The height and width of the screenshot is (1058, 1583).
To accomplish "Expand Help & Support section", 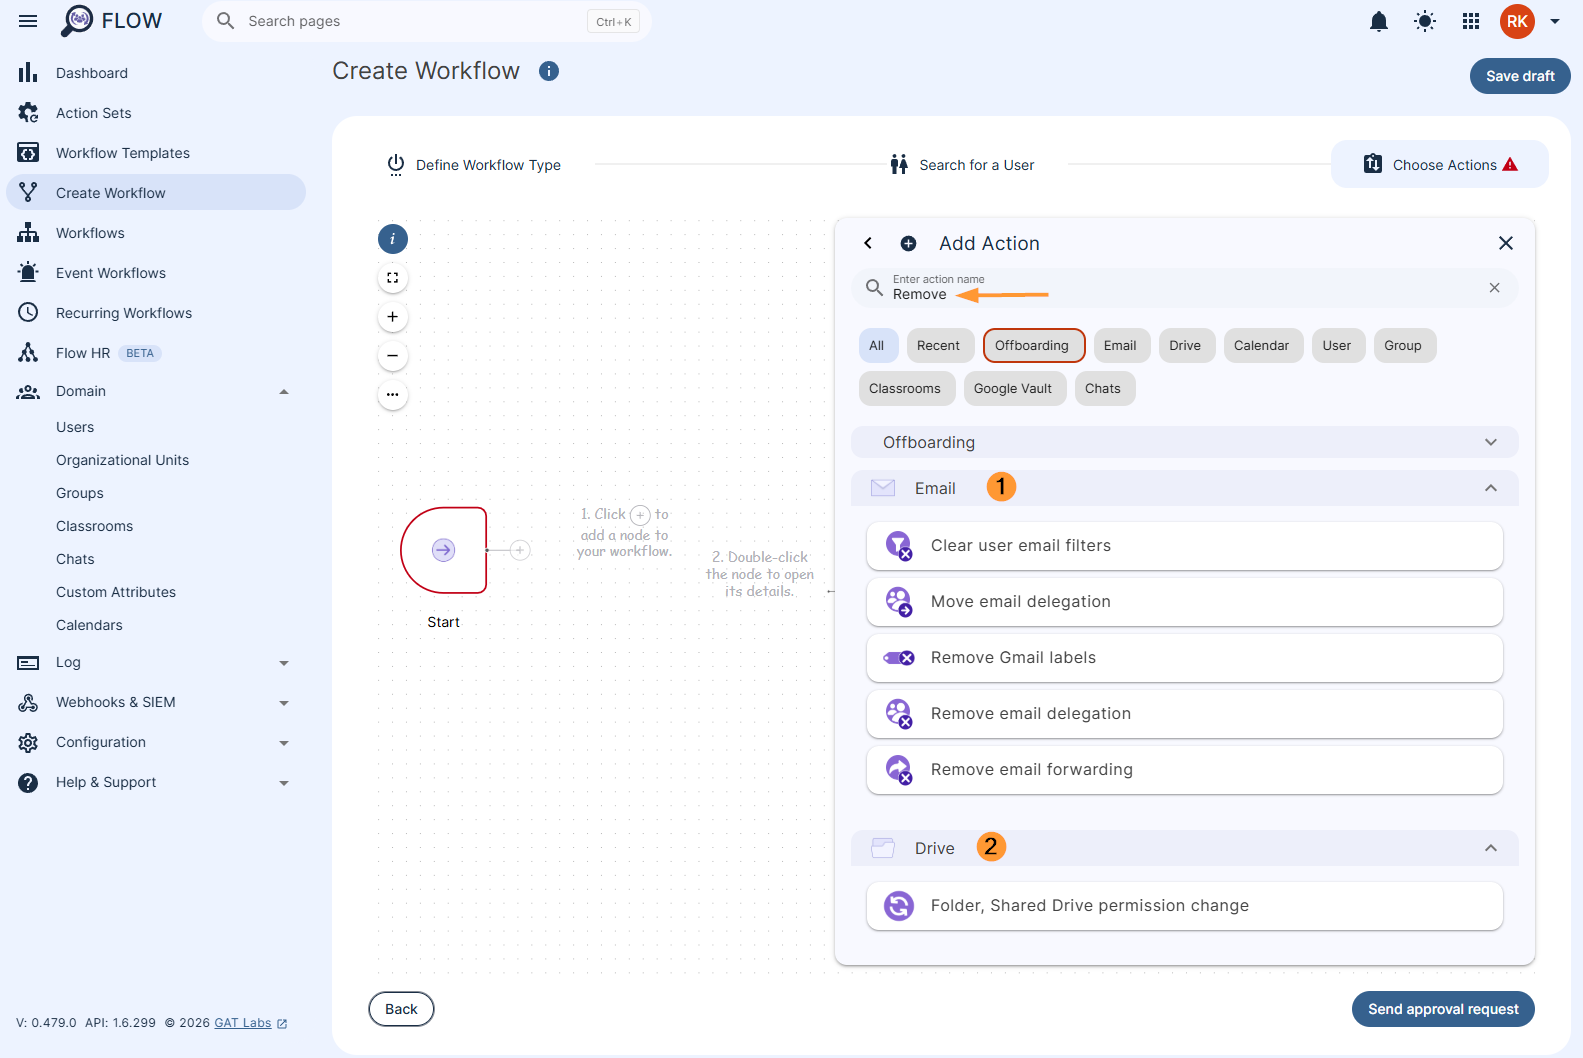I will pos(156,782).
